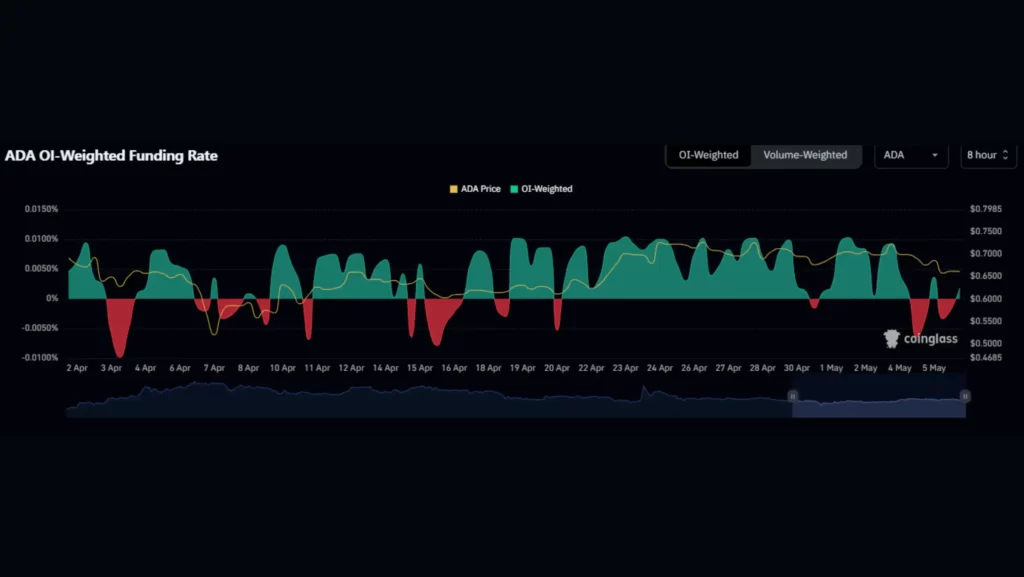This screenshot has height=577, width=1024.
Task: Click the 11 Apr date label
Action: [x=317, y=368]
